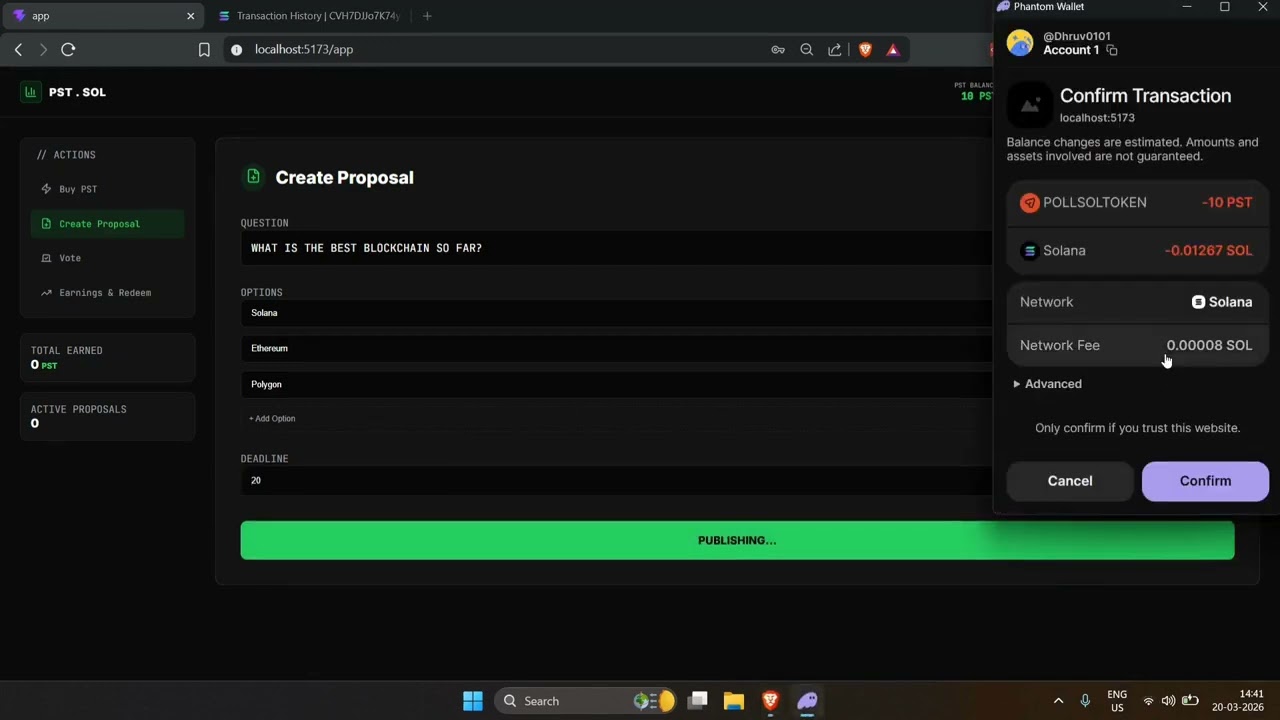Open Wi-Fi network tray icon
This screenshot has height=720, width=1280.
tap(1148, 701)
